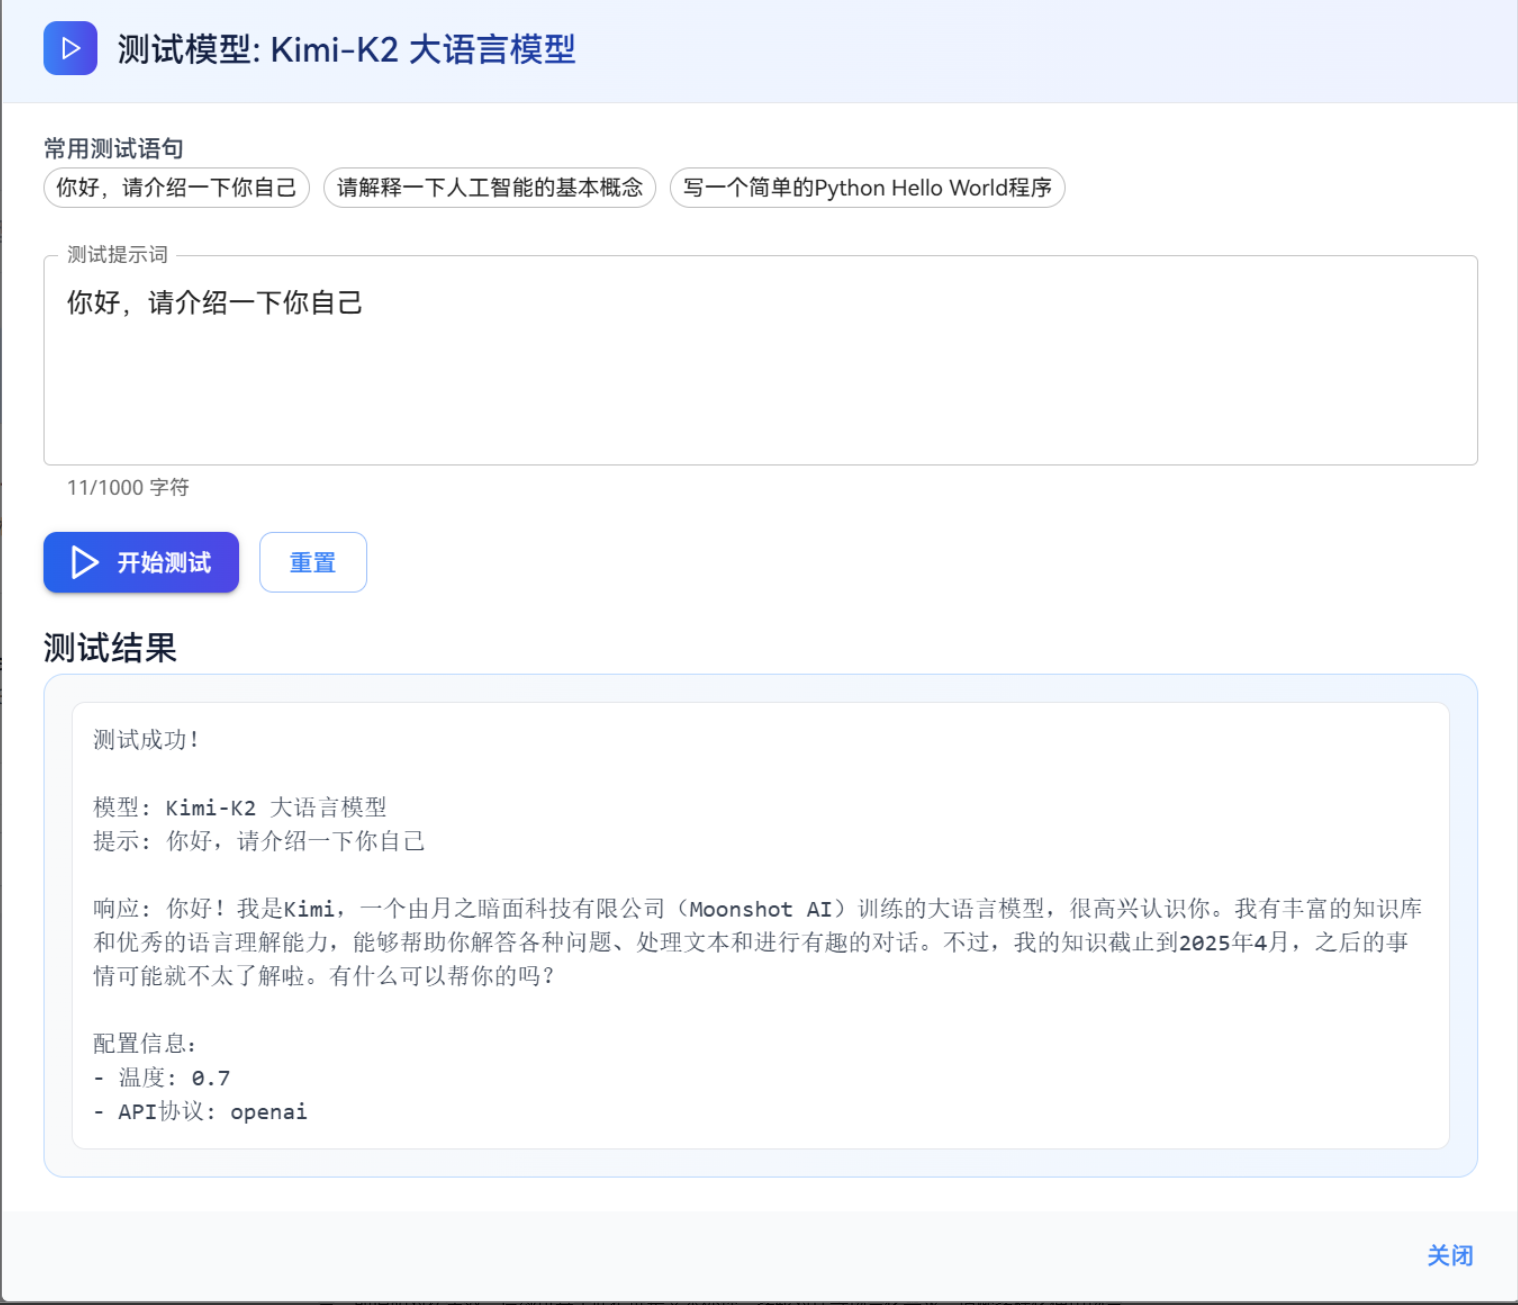Click the 关闭 link to close the dialog
1518x1305 pixels.
[1451, 1255]
